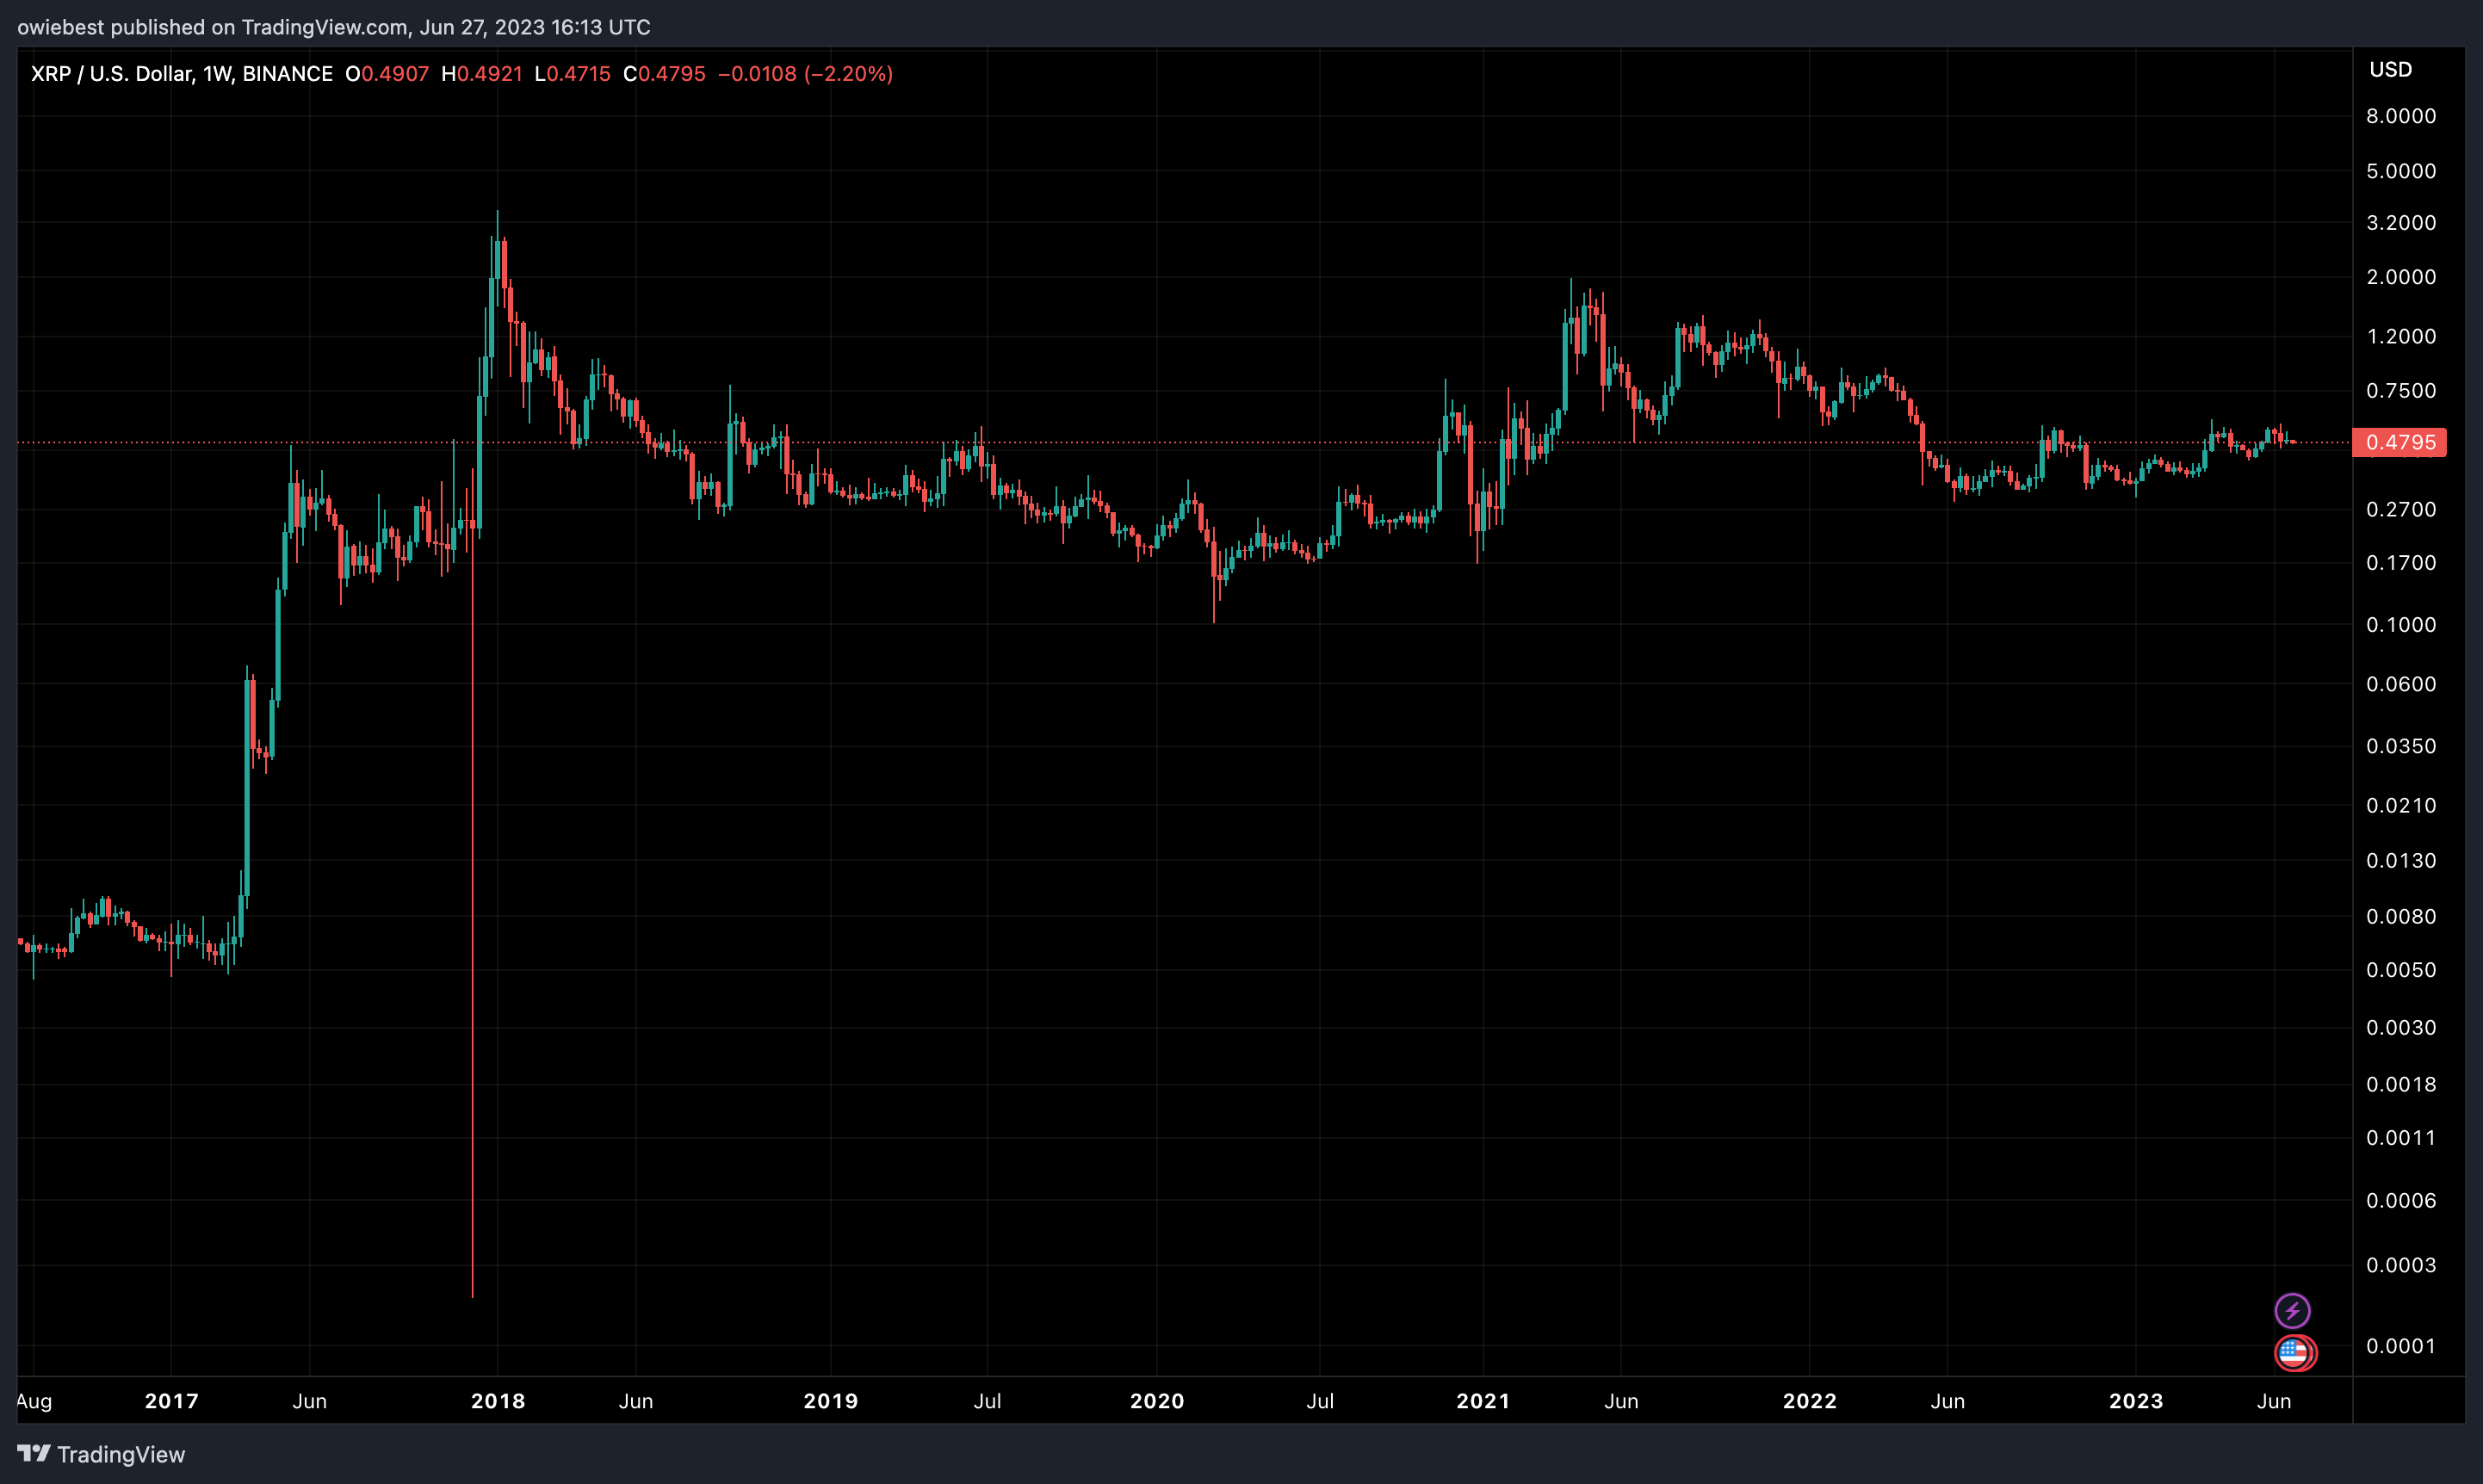Click the published on TradingView.com header
This screenshot has width=2483, height=1484.
pyautogui.click(x=334, y=27)
